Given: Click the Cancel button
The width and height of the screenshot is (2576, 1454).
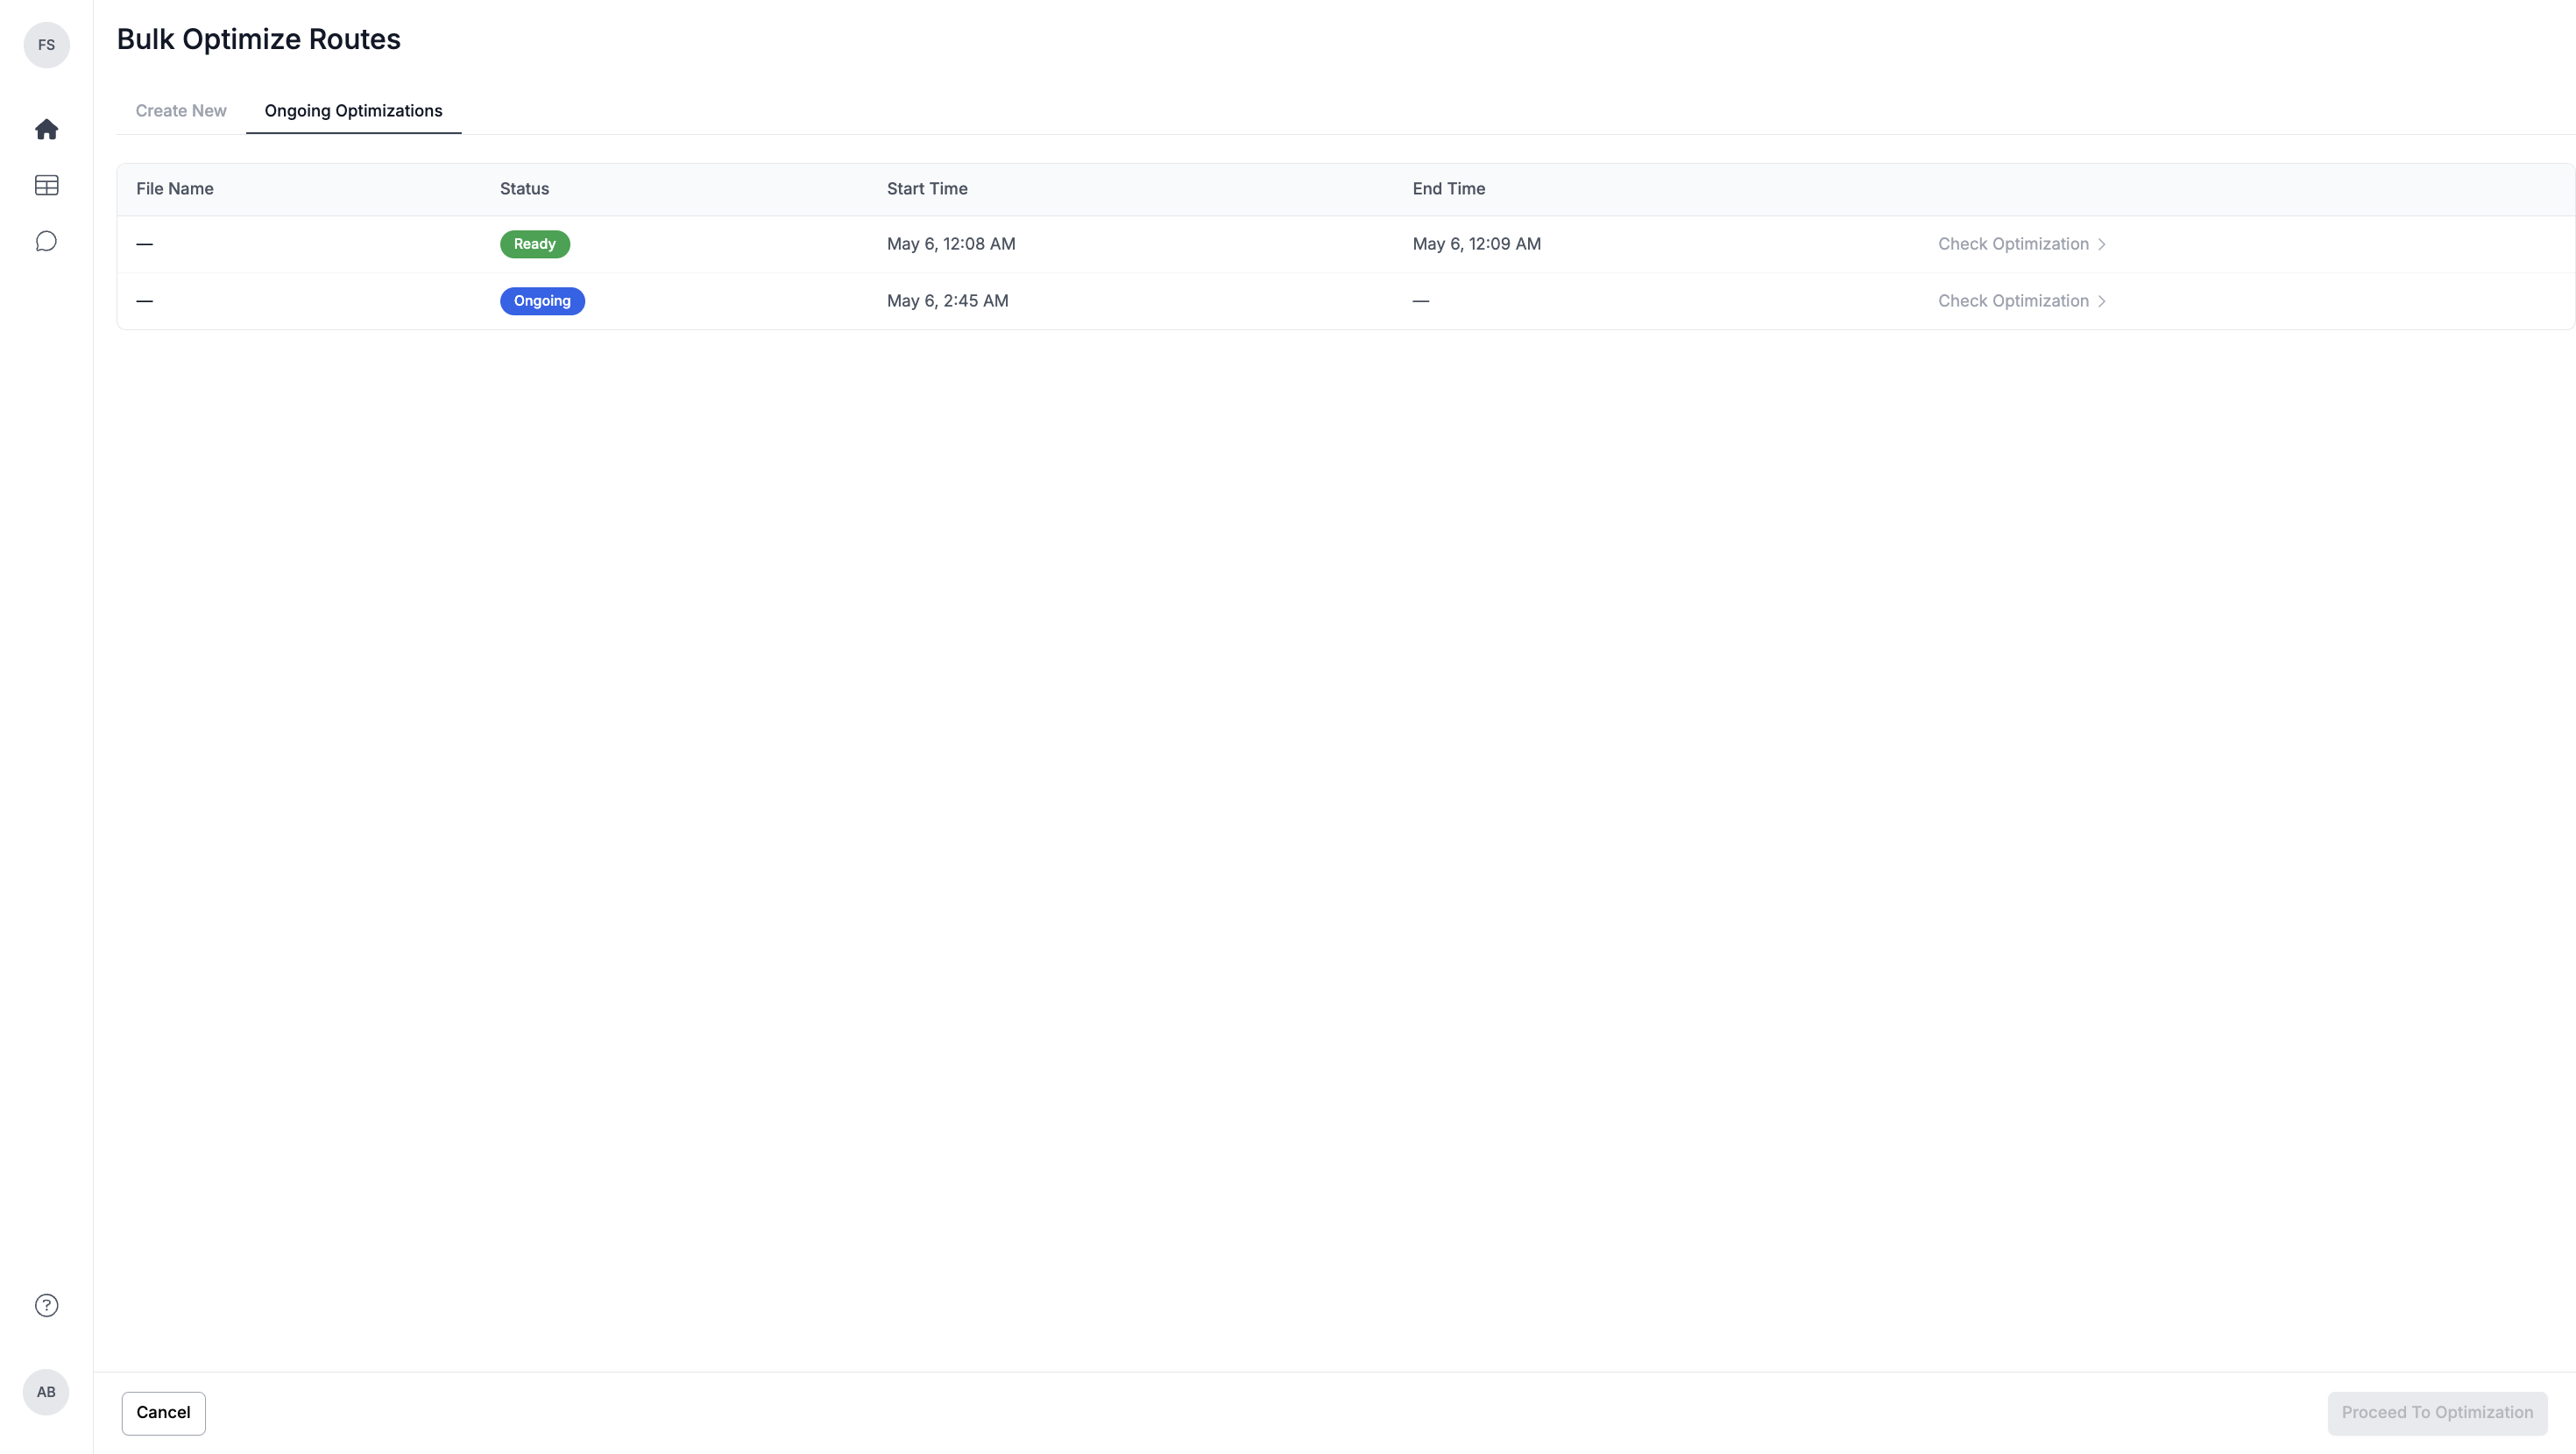Looking at the screenshot, I should (x=164, y=1413).
